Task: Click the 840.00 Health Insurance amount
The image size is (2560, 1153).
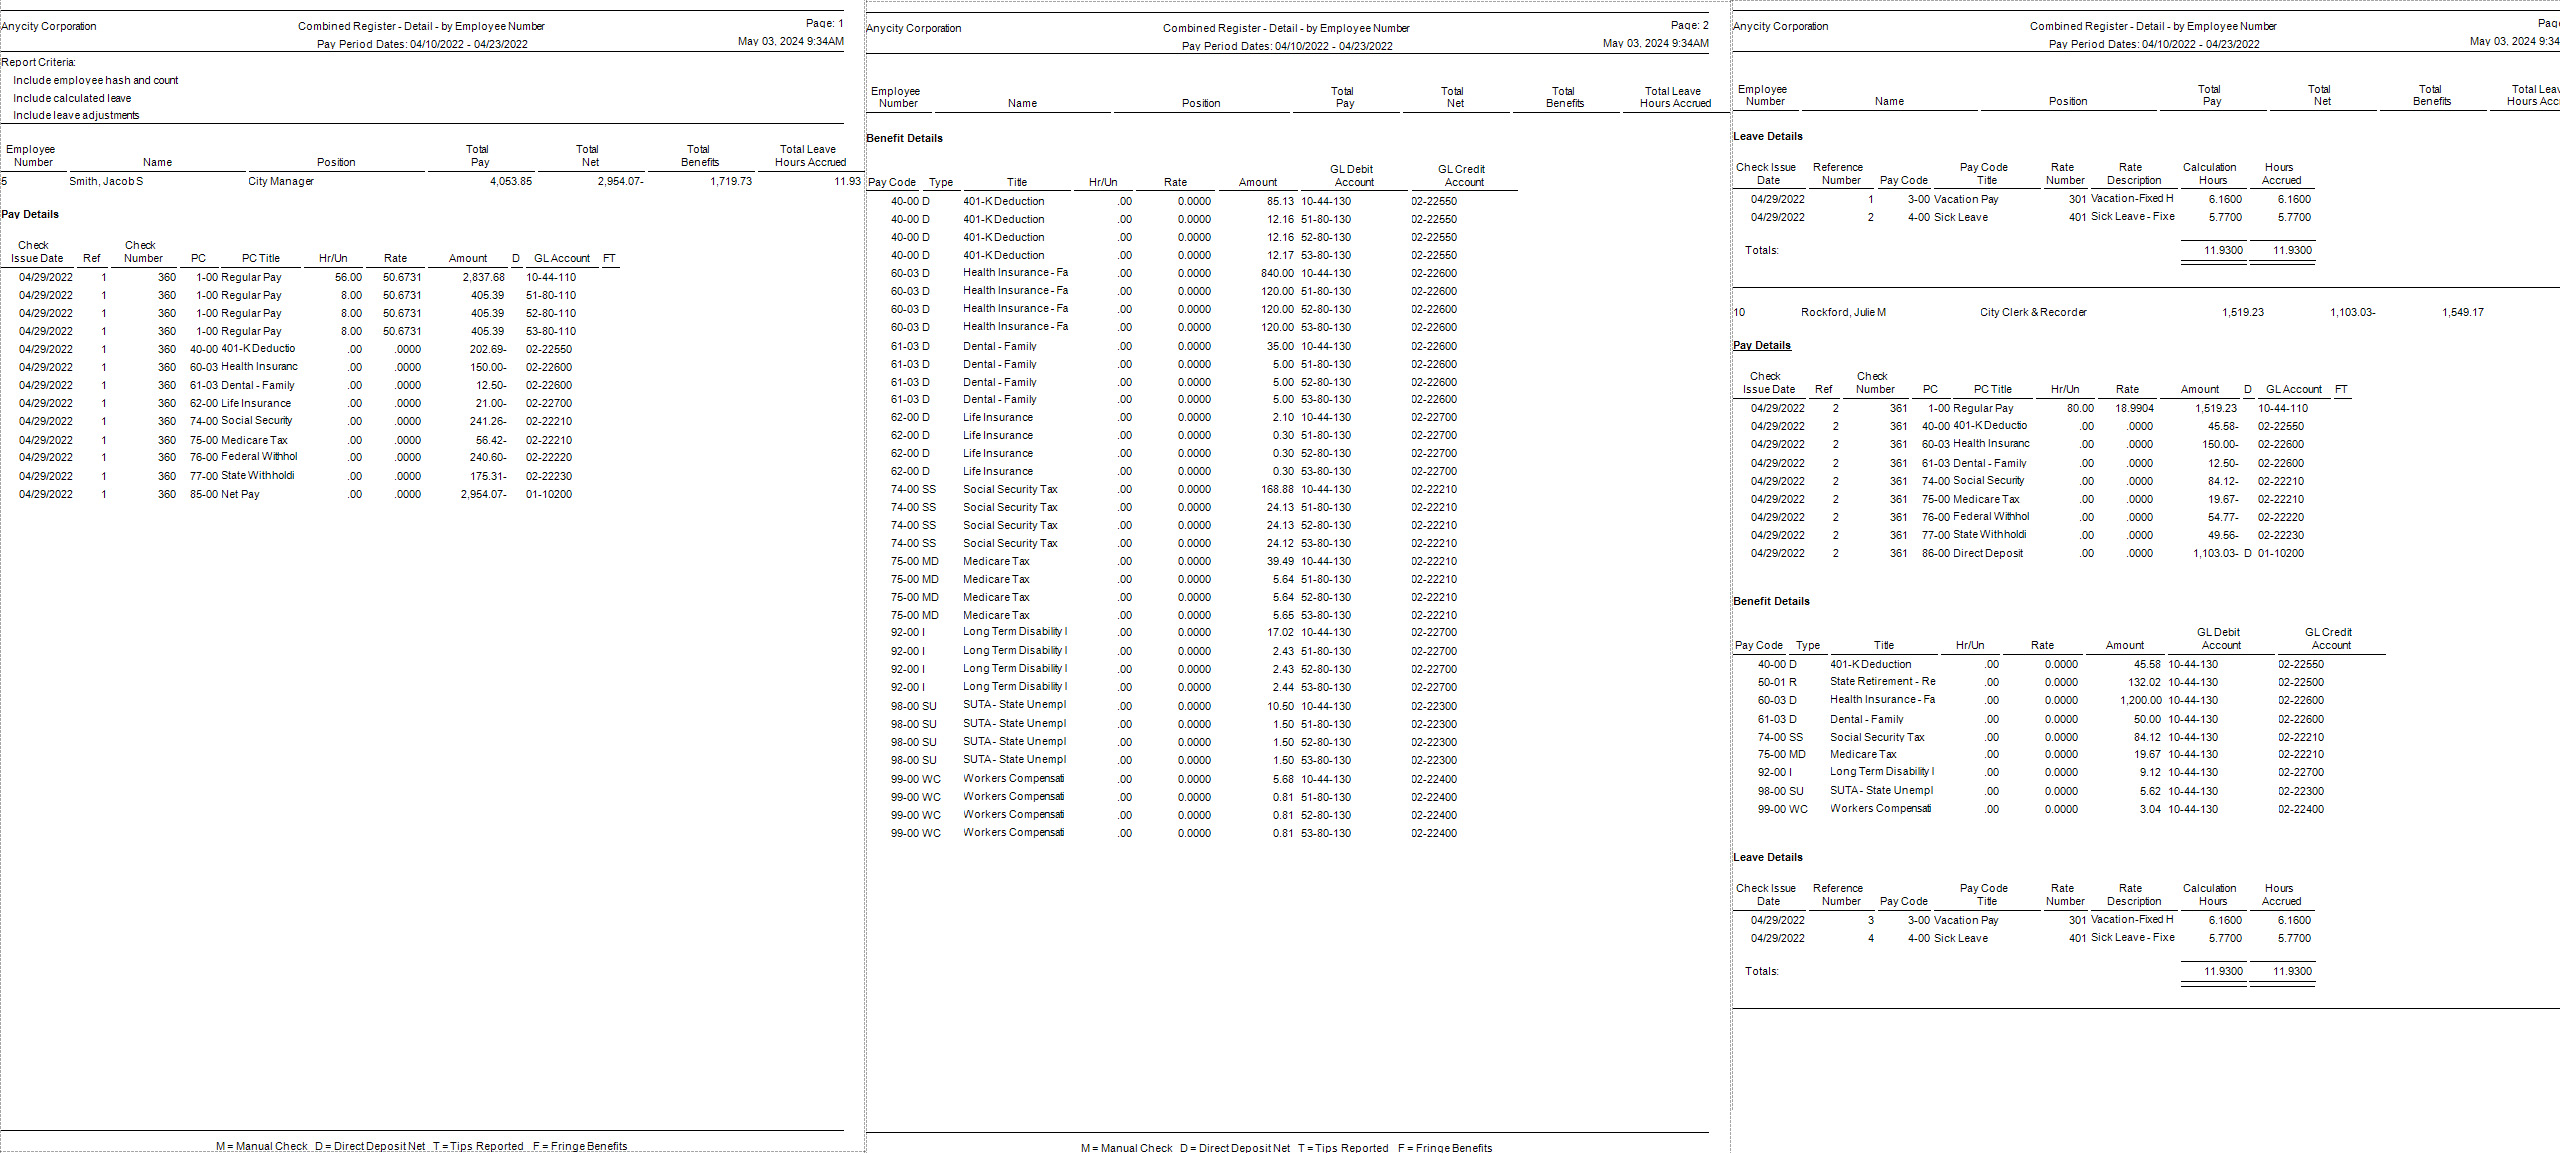Action: [1277, 273]
